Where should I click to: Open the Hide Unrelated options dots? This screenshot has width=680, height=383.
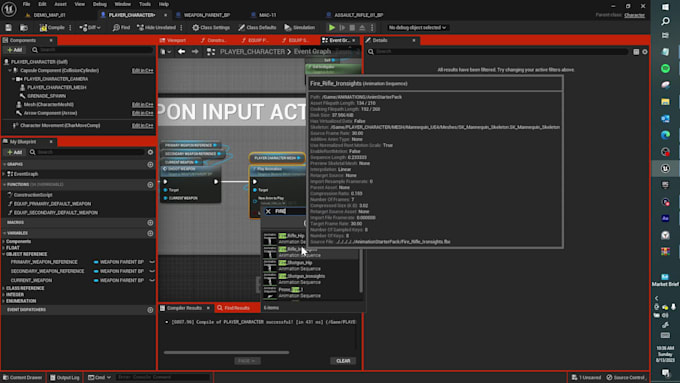[181, 27]
